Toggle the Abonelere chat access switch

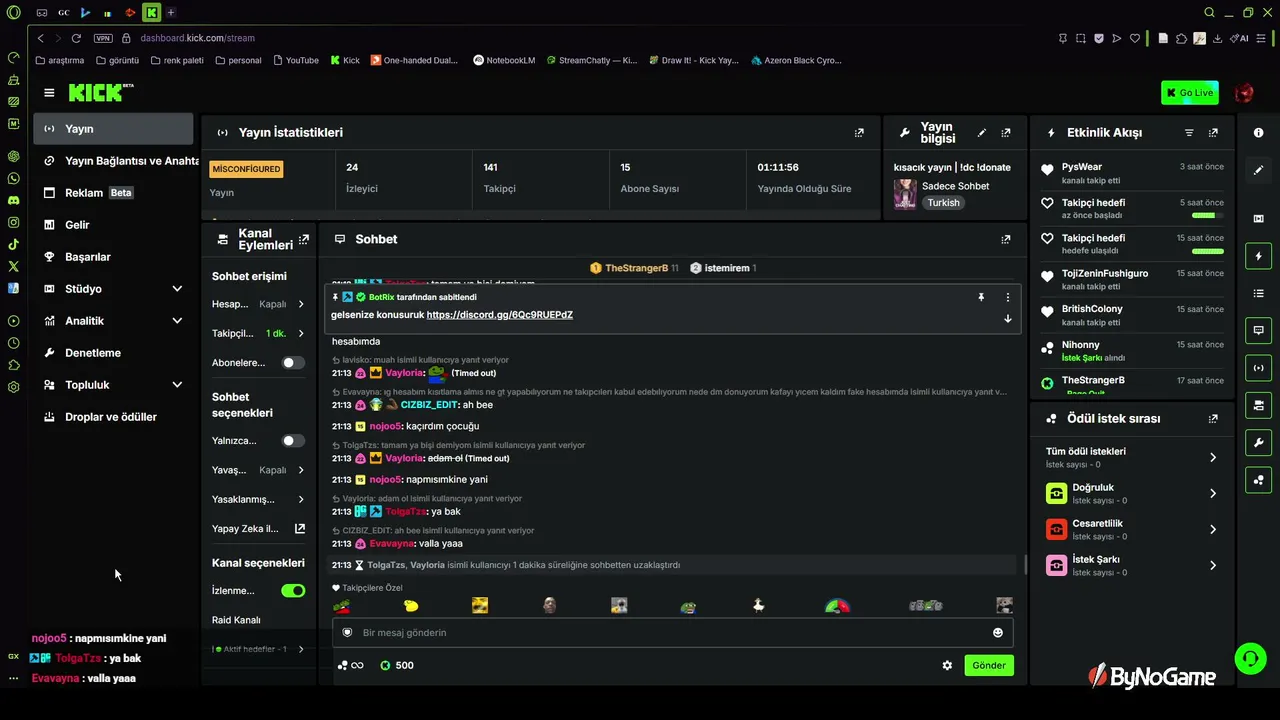click(293, 363)
